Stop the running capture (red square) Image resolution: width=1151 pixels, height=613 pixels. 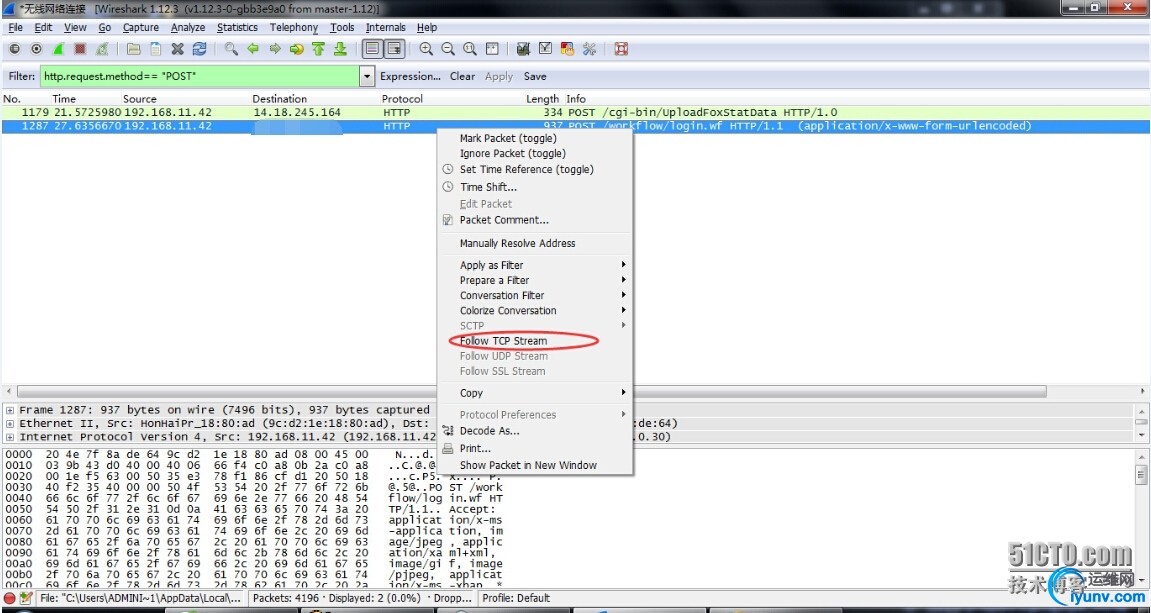pos(80,49)
